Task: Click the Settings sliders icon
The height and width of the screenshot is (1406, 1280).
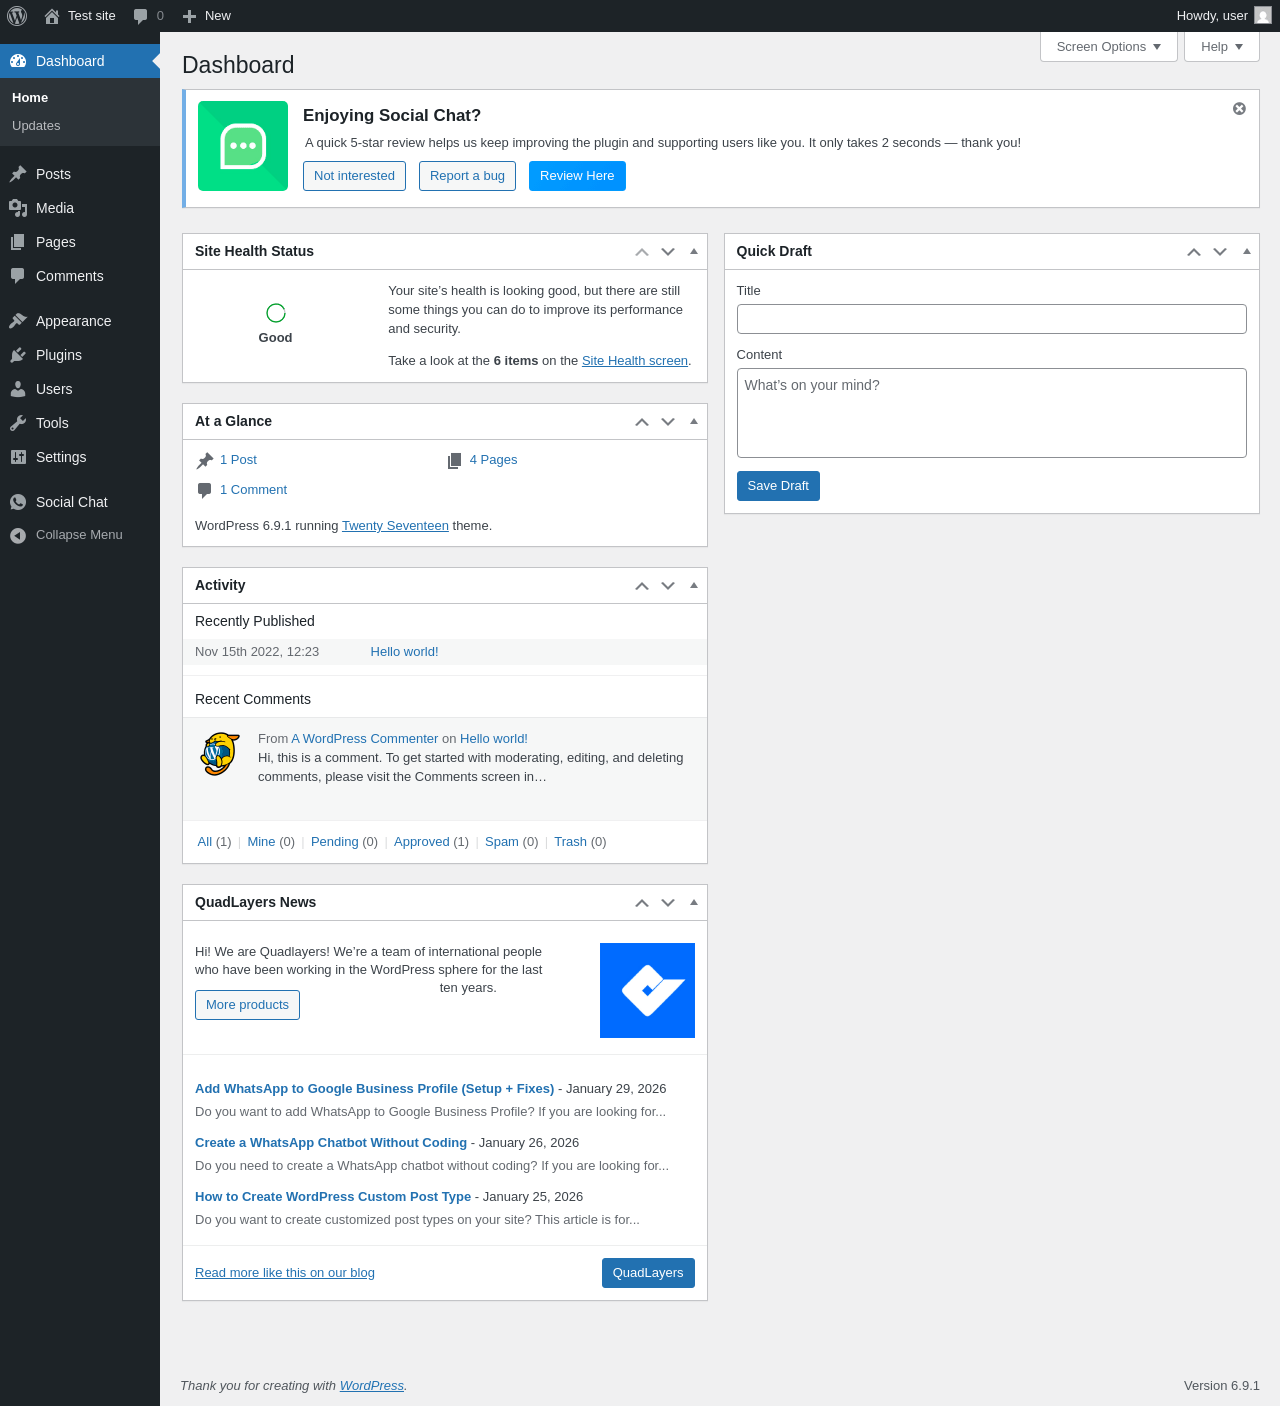Action: (x=18, y=457)
